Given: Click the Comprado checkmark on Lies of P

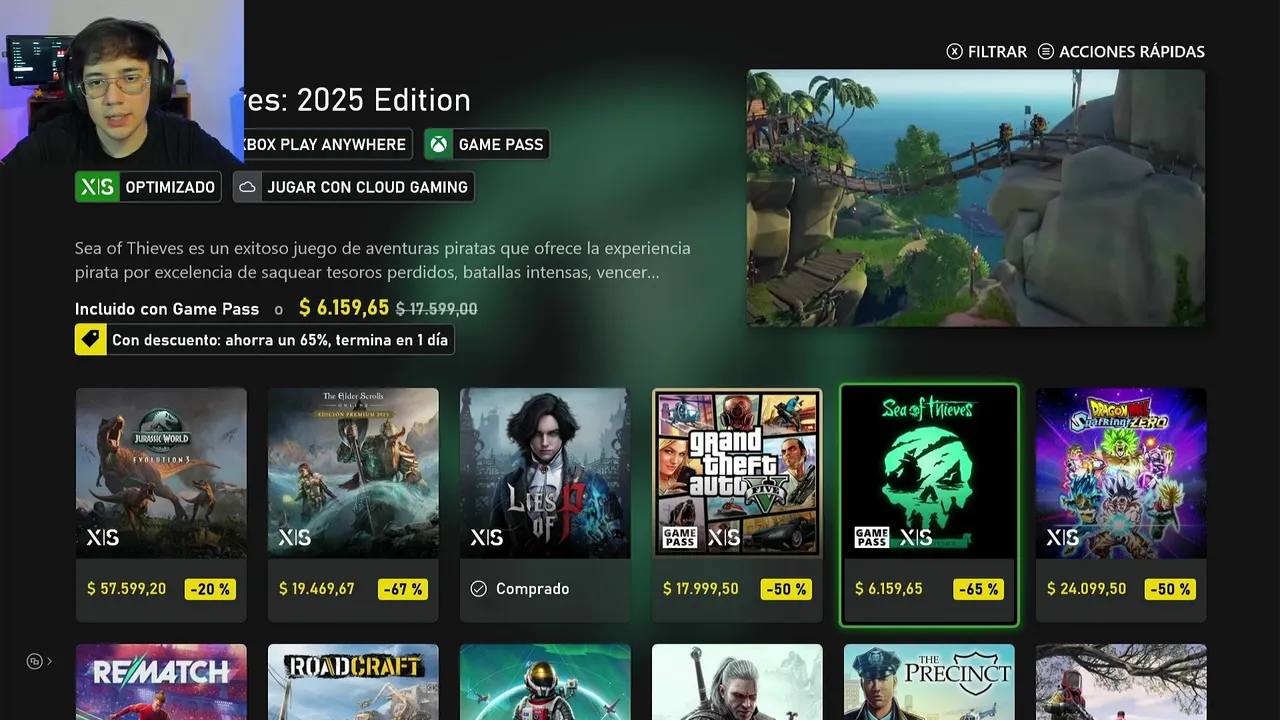Looking at the screenshot, I should point(479,589).
